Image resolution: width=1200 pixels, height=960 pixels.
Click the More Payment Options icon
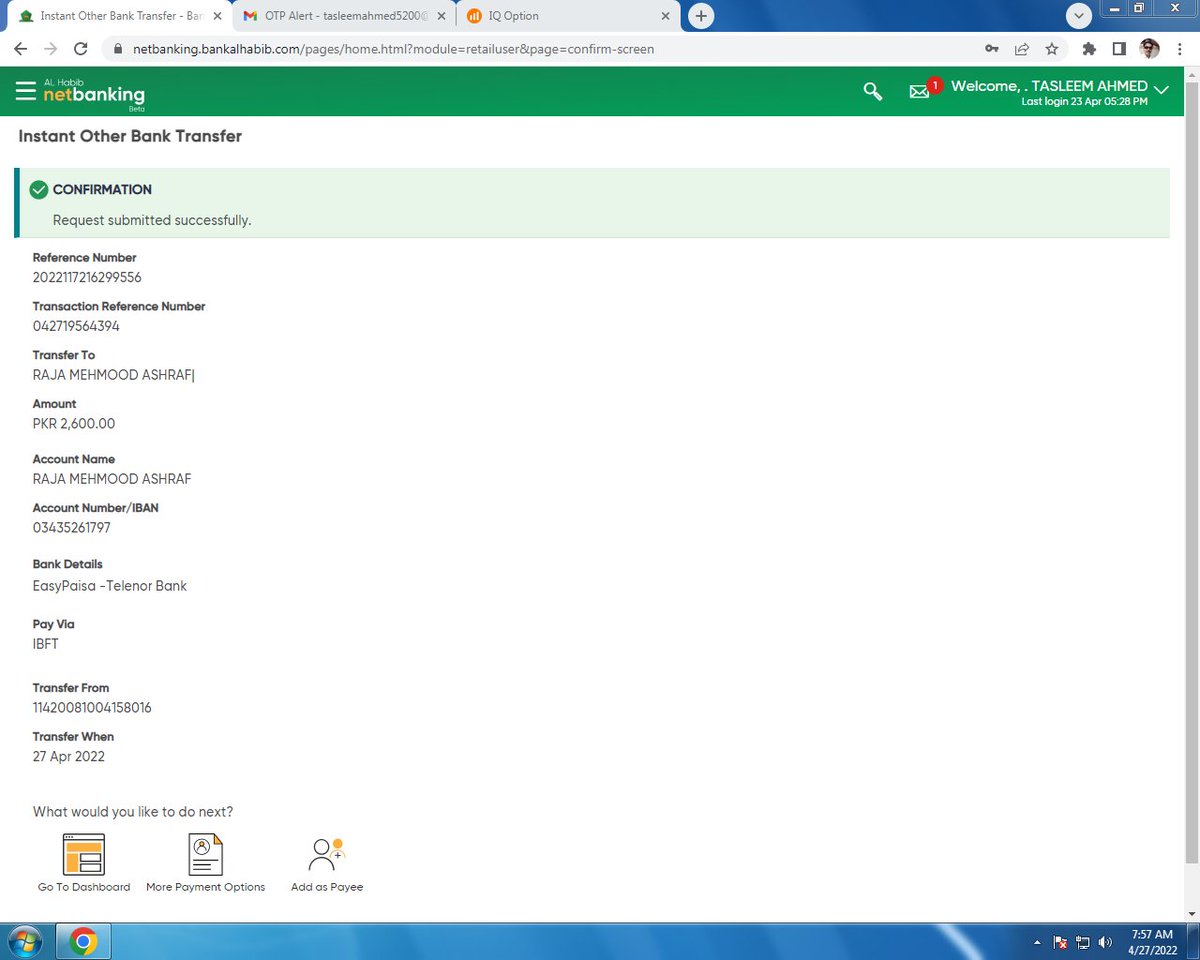click(205, 854)
